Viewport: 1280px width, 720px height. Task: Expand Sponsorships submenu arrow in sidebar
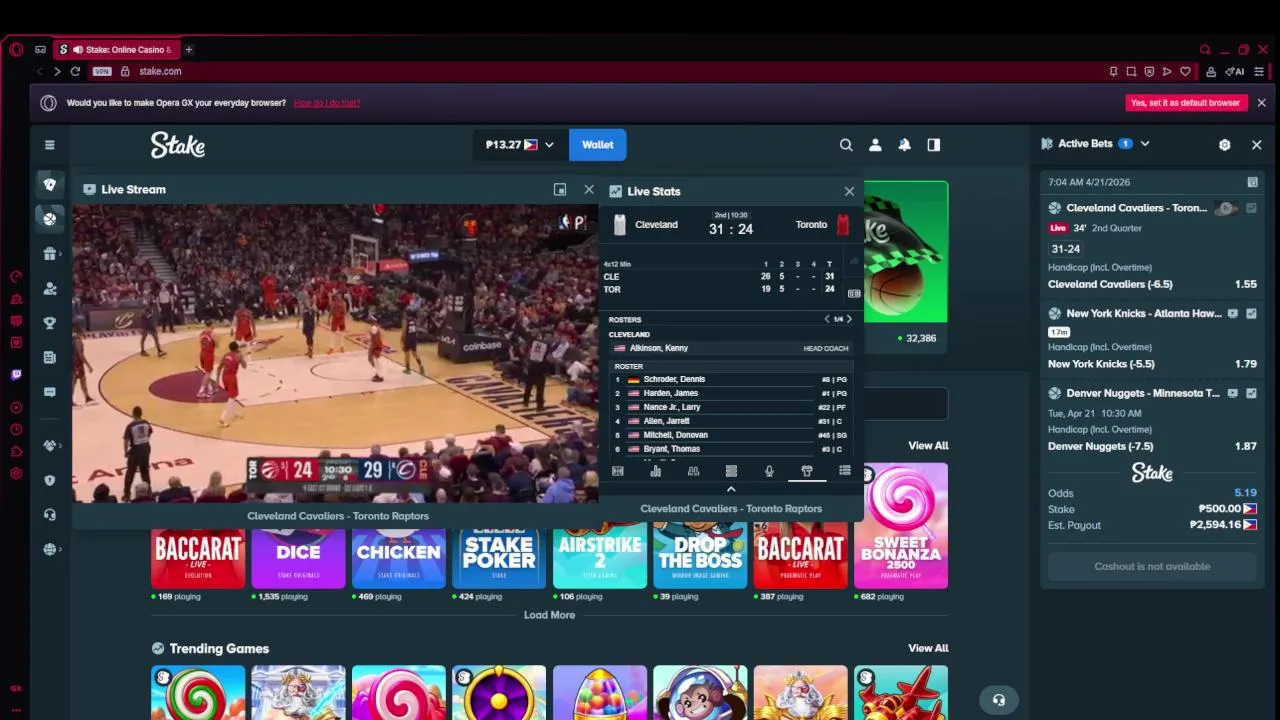tap(61, 446)
